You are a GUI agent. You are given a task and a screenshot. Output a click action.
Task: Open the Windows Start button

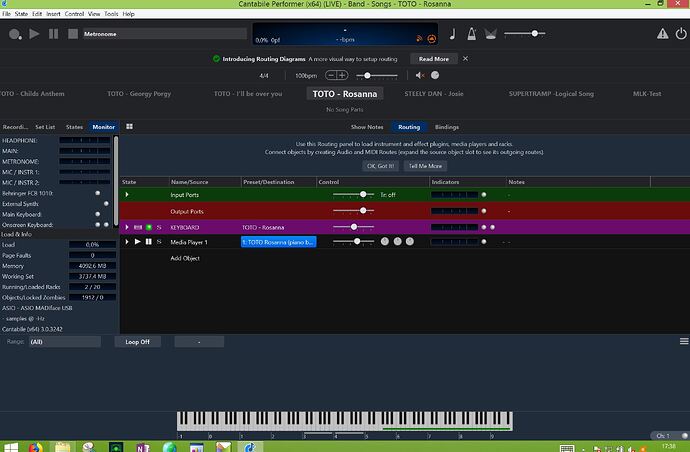click(11, 448)
